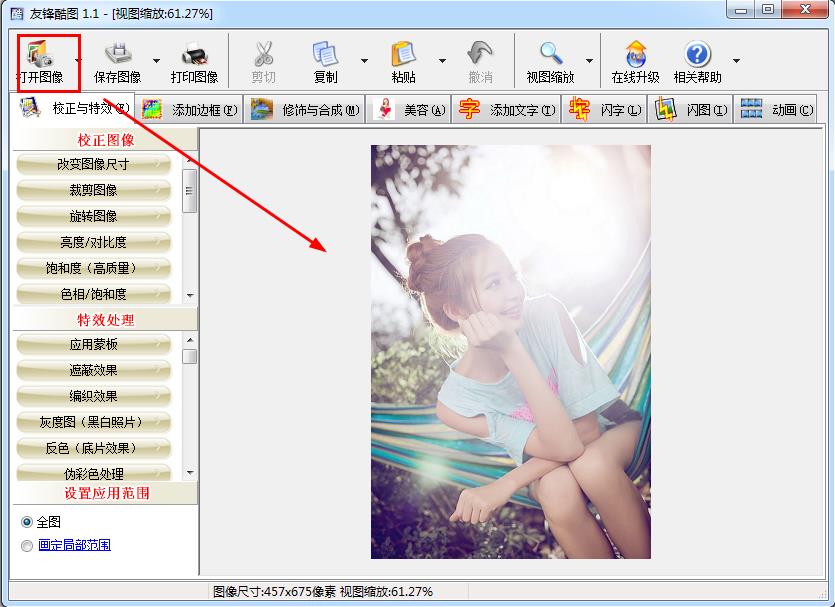Select the 全图 radio button
This screenshot has width=835, height=607.
pyautogui.click(x=27, y=522)
